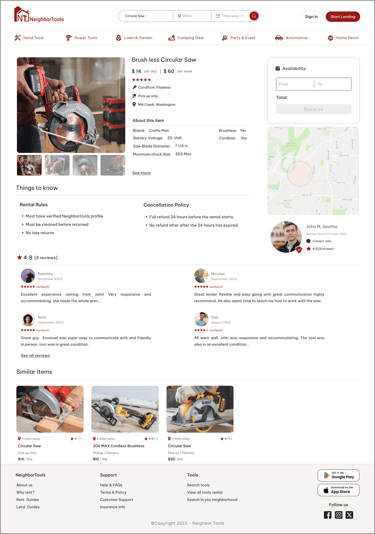Expand the miles away distance dropdown

(230, 16)
